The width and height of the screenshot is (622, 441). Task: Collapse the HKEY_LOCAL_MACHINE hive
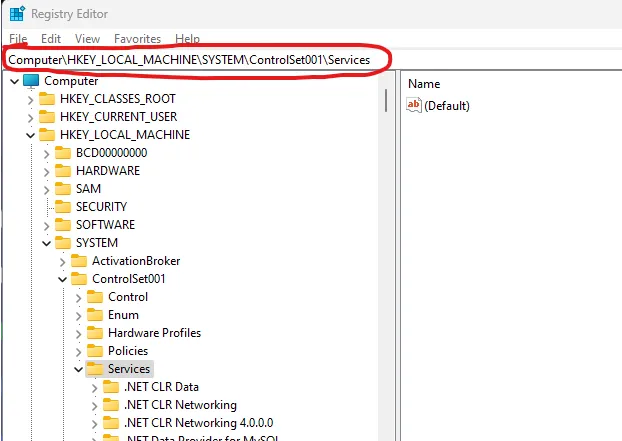click(30, 135)
